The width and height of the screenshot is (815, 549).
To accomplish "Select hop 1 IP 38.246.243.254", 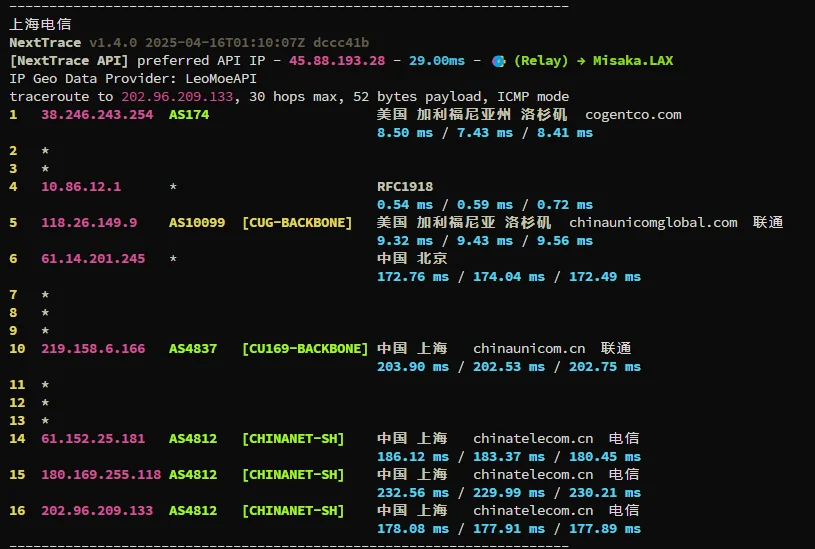I will (x=97, y=115).
